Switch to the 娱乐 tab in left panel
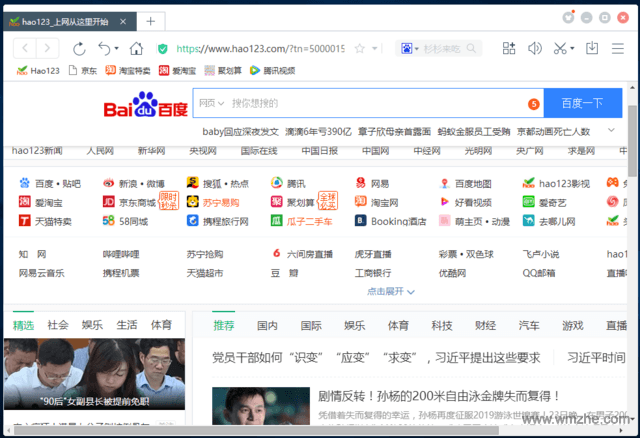Viewport: 640px width, 438px height. click(x=92, y=325)
